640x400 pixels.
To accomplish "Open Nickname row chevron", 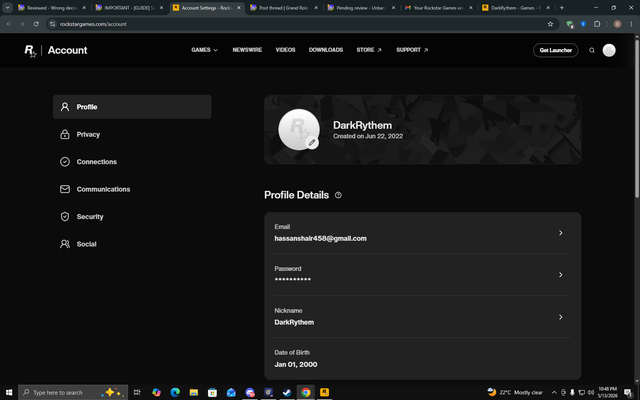I will point(560,317).
